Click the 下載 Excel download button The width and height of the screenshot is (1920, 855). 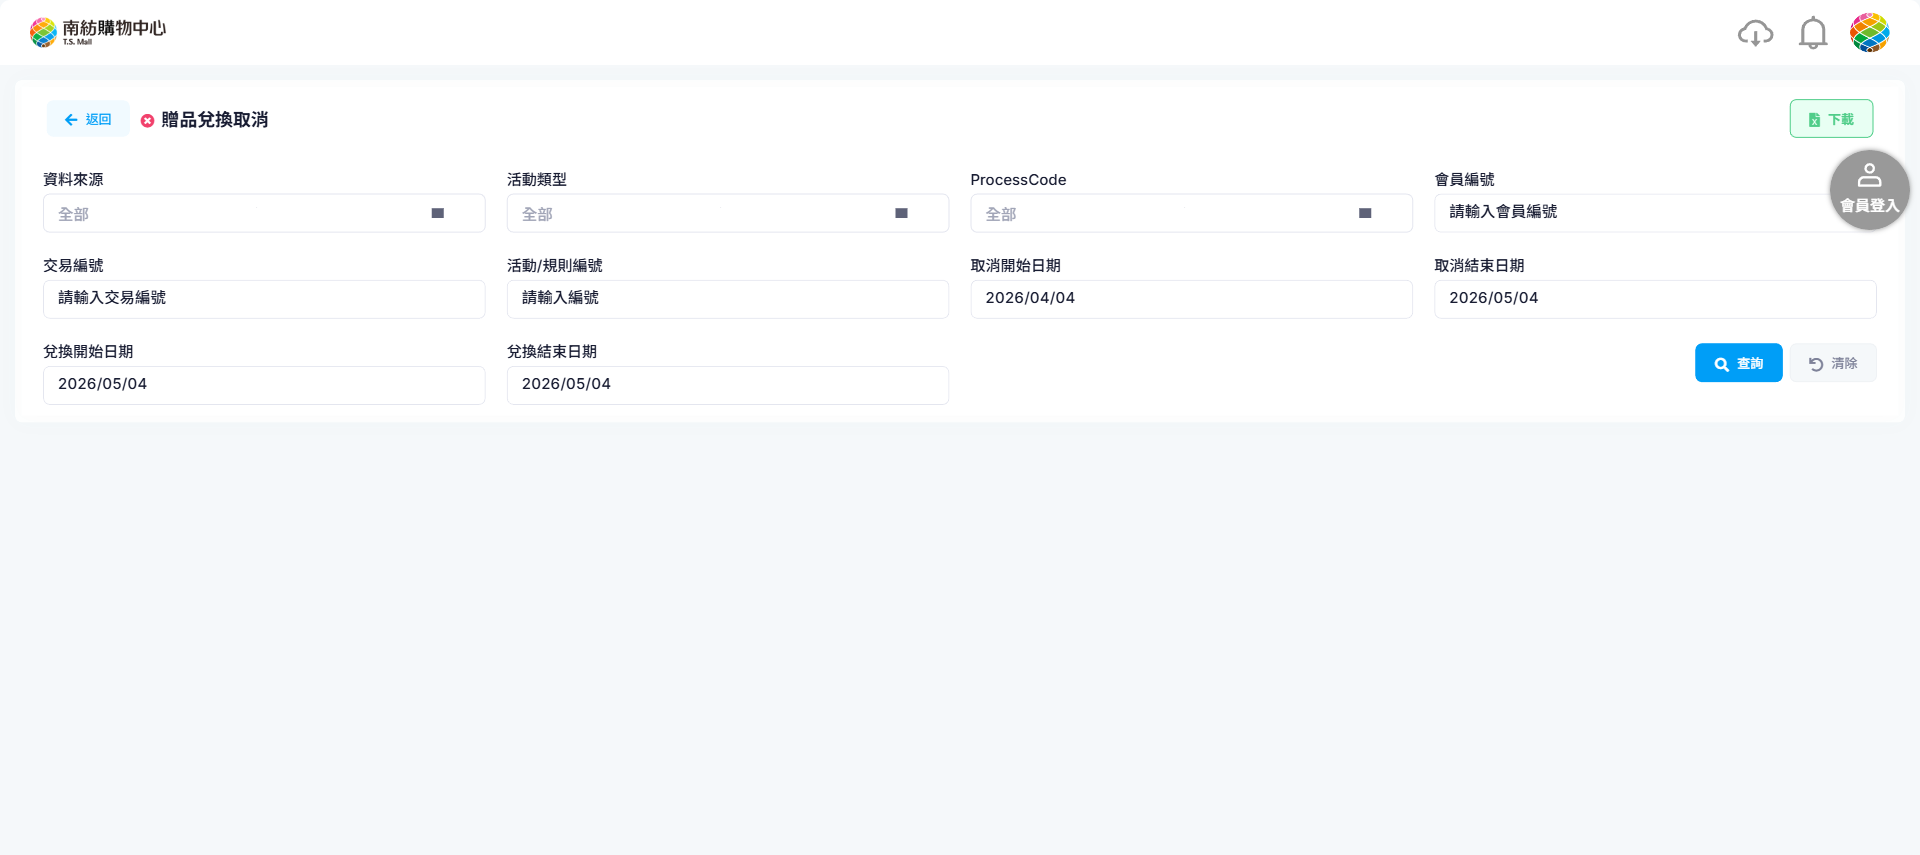coord(1831,119)
